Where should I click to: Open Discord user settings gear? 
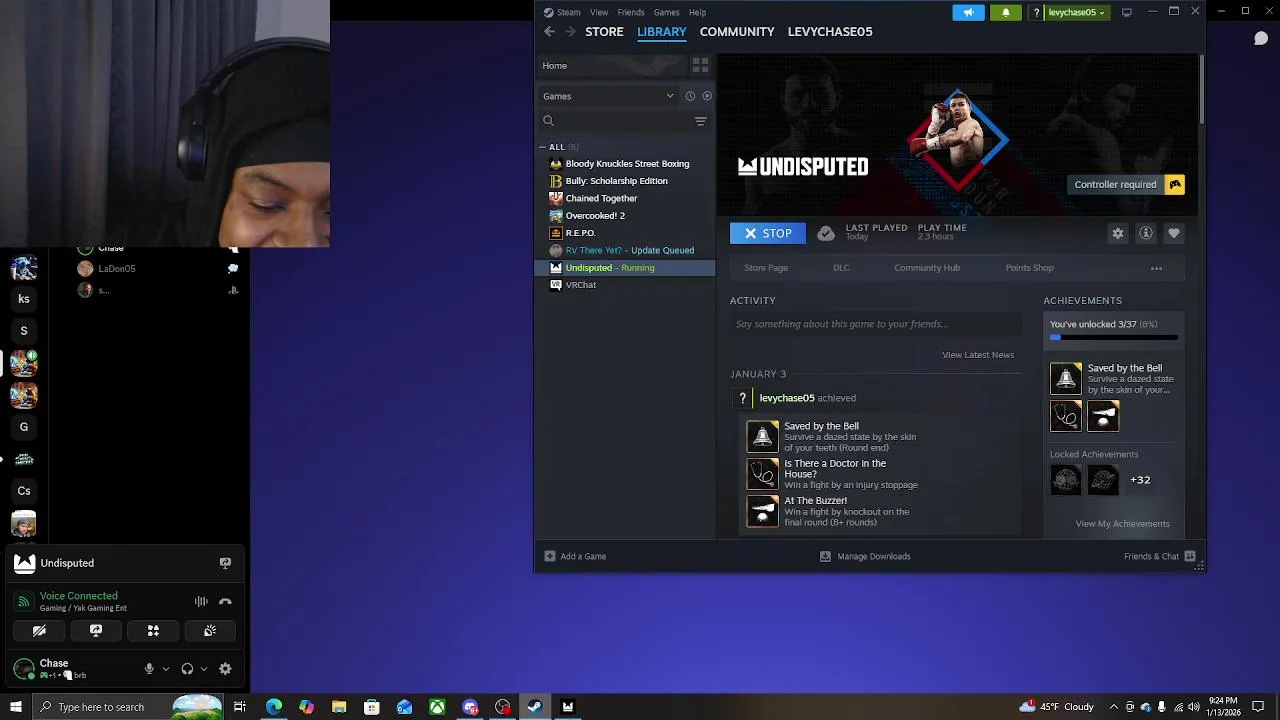[225, 669]
